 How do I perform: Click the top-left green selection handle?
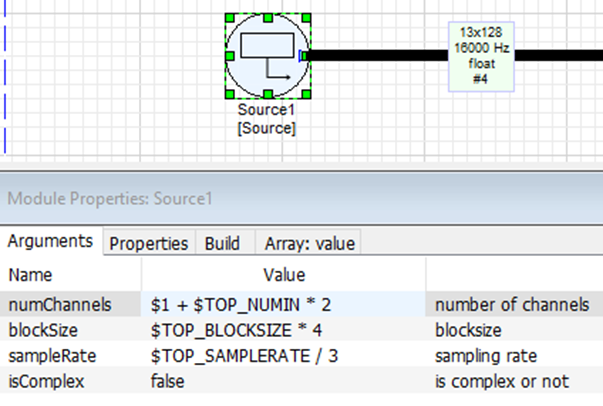point(229,18)
